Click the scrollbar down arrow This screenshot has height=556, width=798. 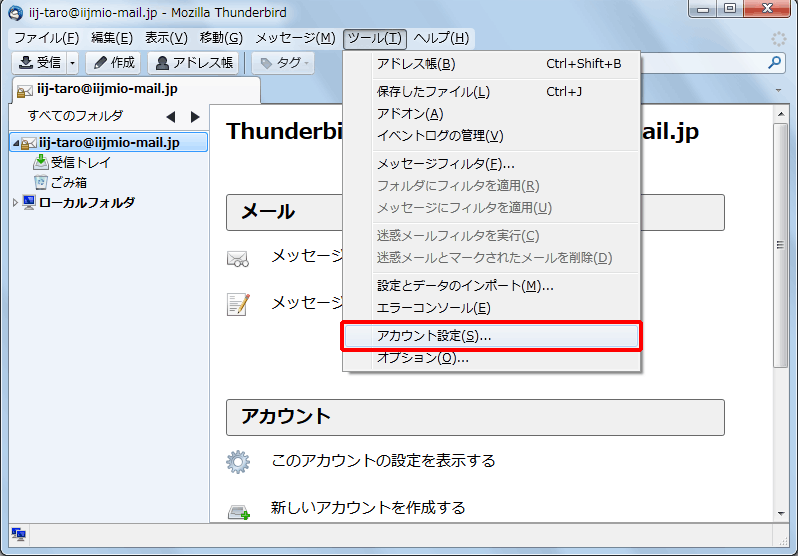[781, 514]
